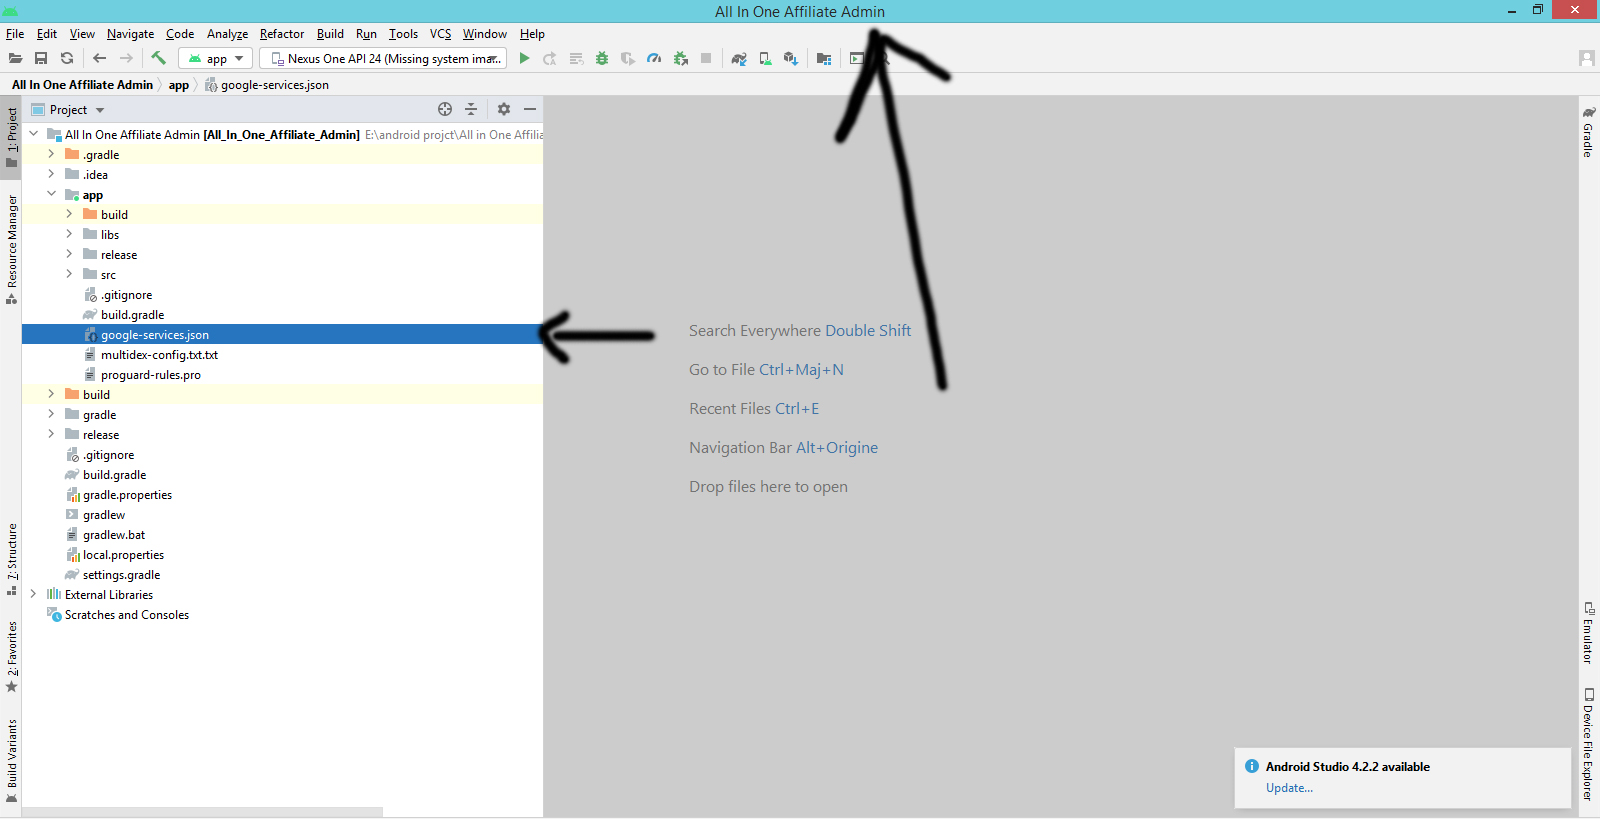This screenshot has height=819, width=1600.
Task: Expand the src folder arrow
Action: point(70,274)
